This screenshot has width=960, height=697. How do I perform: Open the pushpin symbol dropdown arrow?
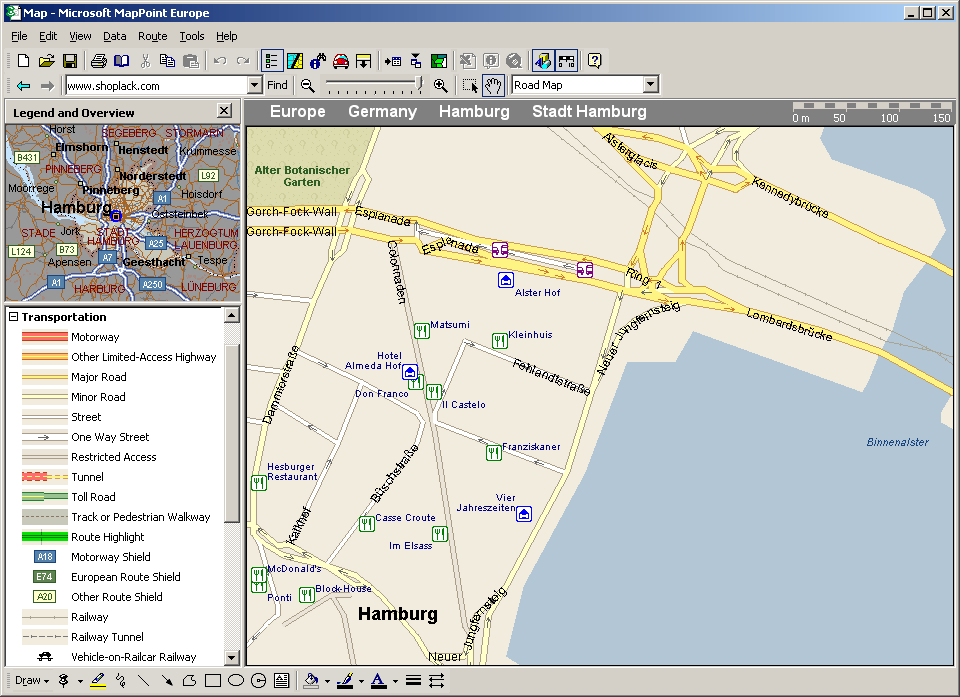[x=80, y=681]
